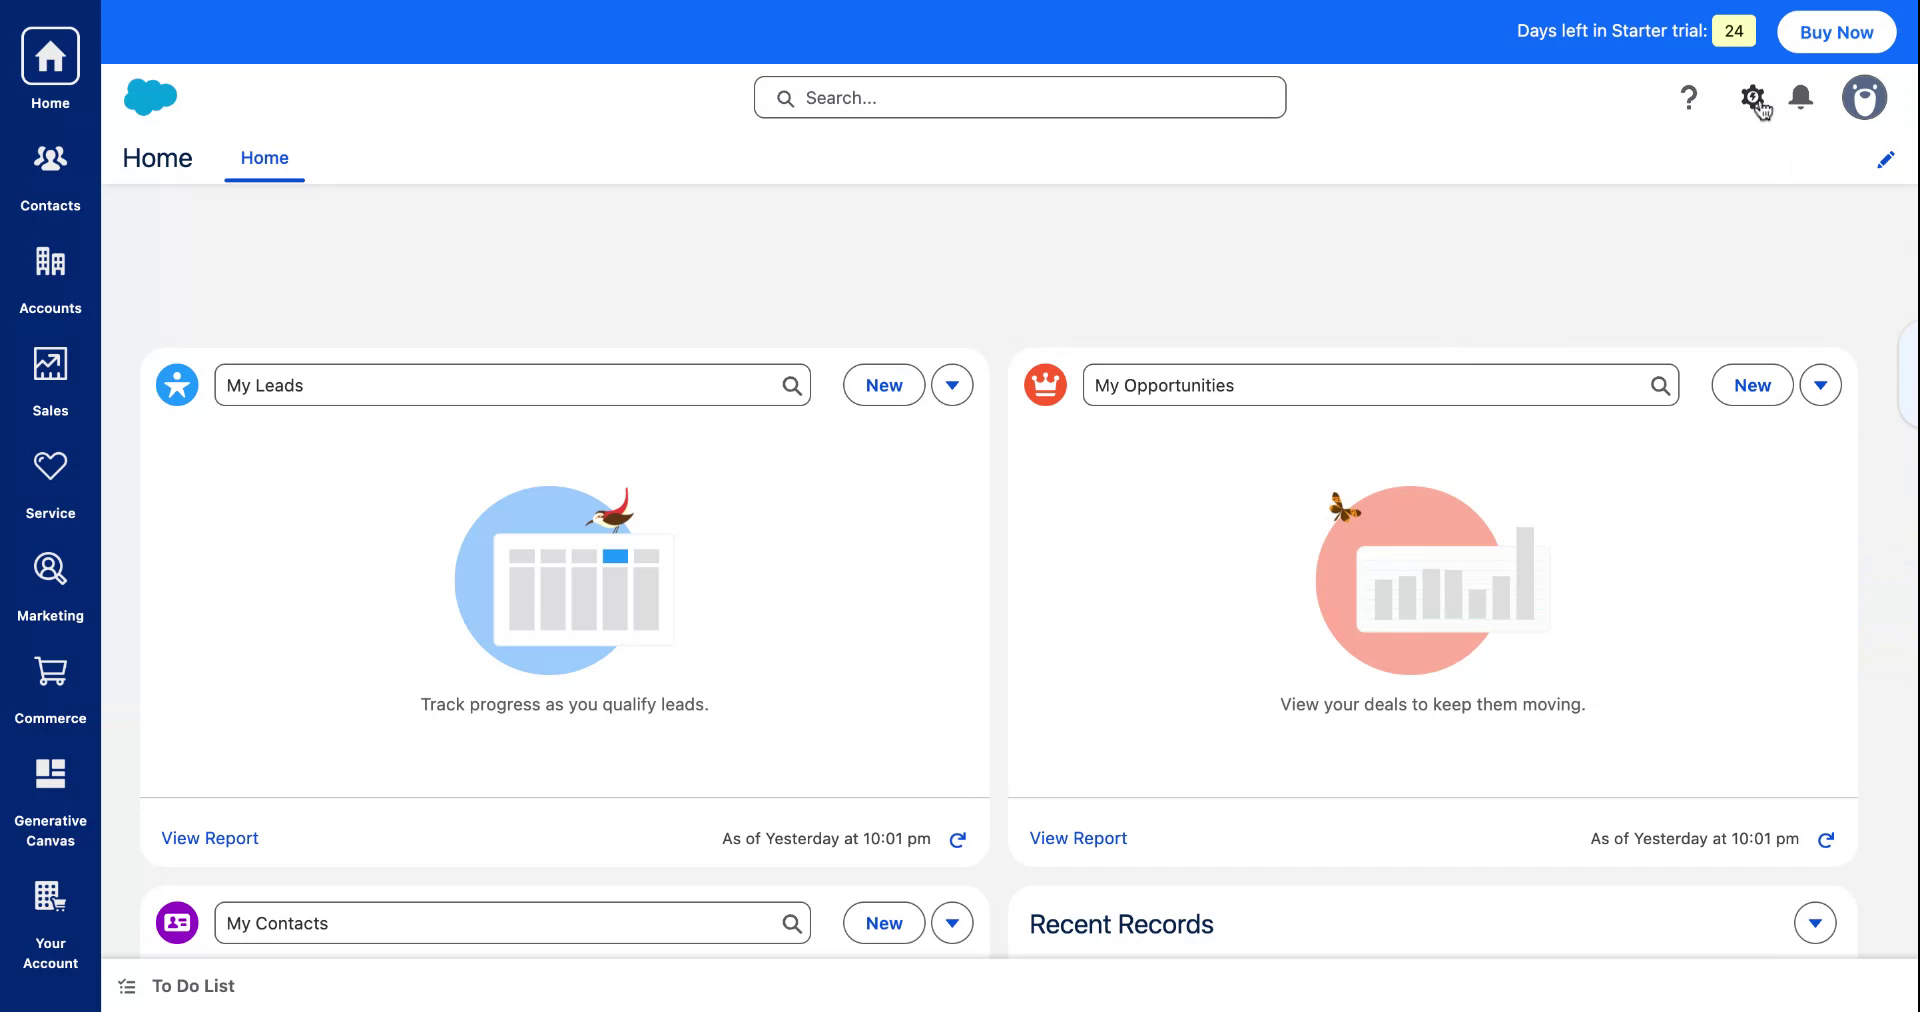This screenshot has height=1012, width=1920.
Task: Click the Buy Now button
Action: 1836,31
